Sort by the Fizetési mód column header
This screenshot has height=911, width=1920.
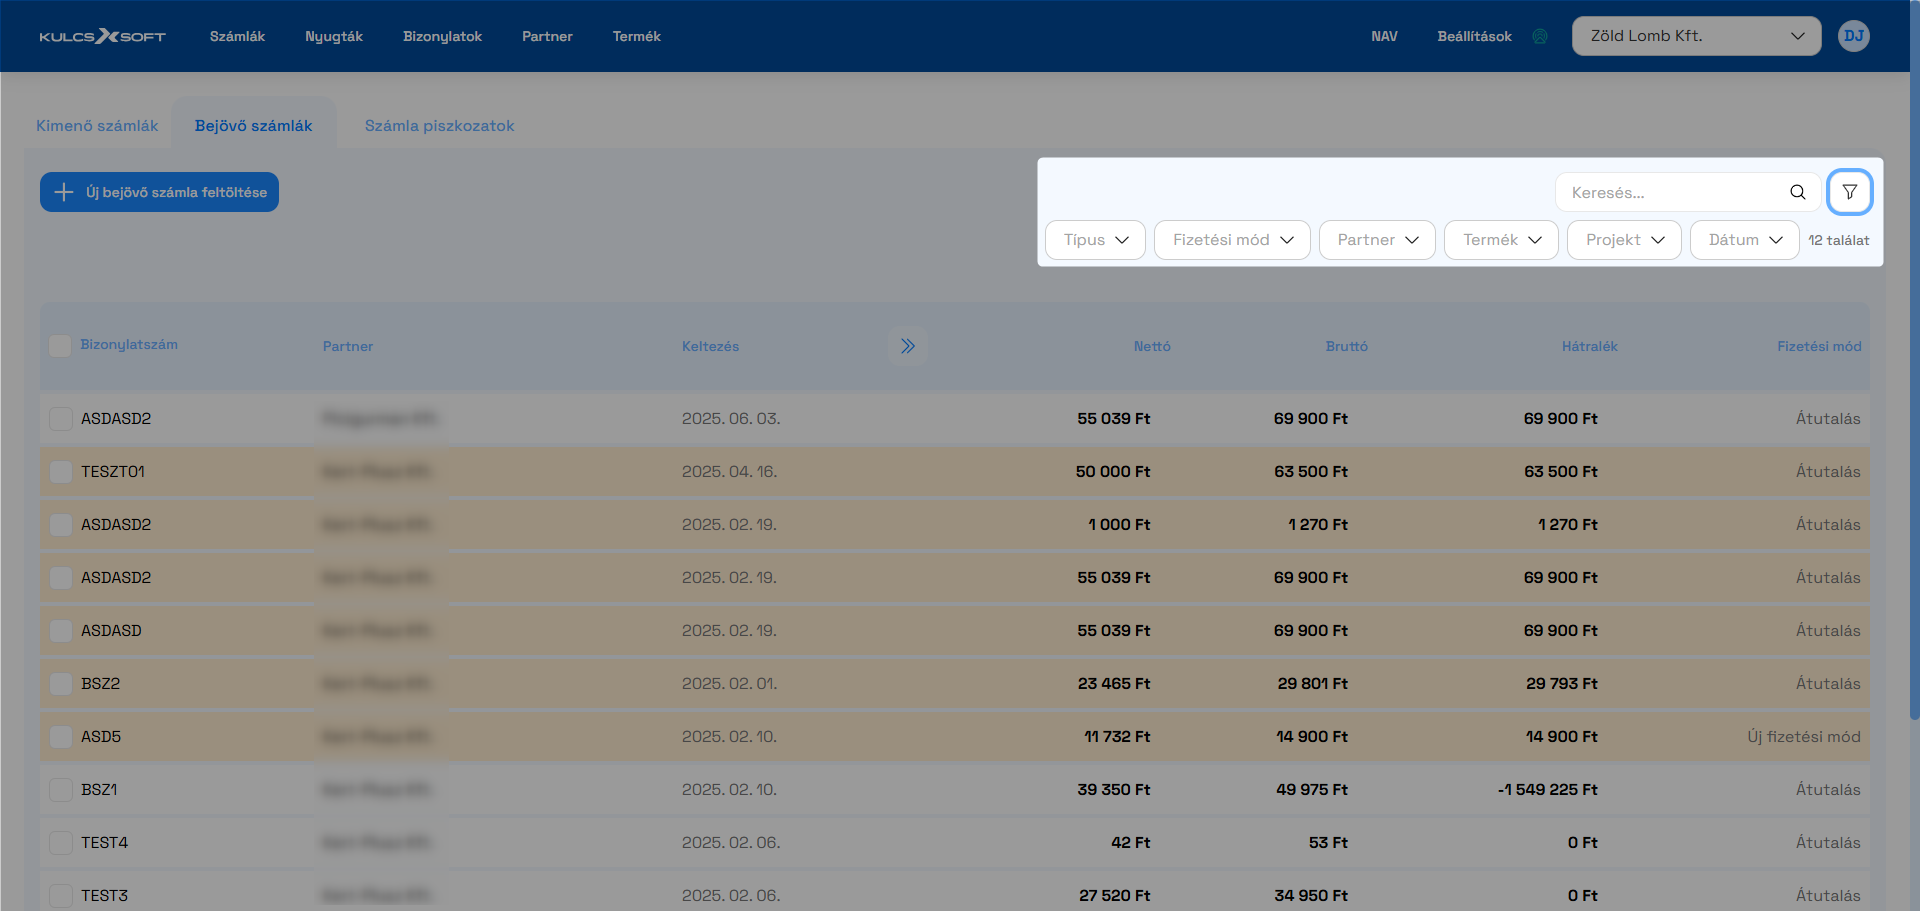[1819, 346]
